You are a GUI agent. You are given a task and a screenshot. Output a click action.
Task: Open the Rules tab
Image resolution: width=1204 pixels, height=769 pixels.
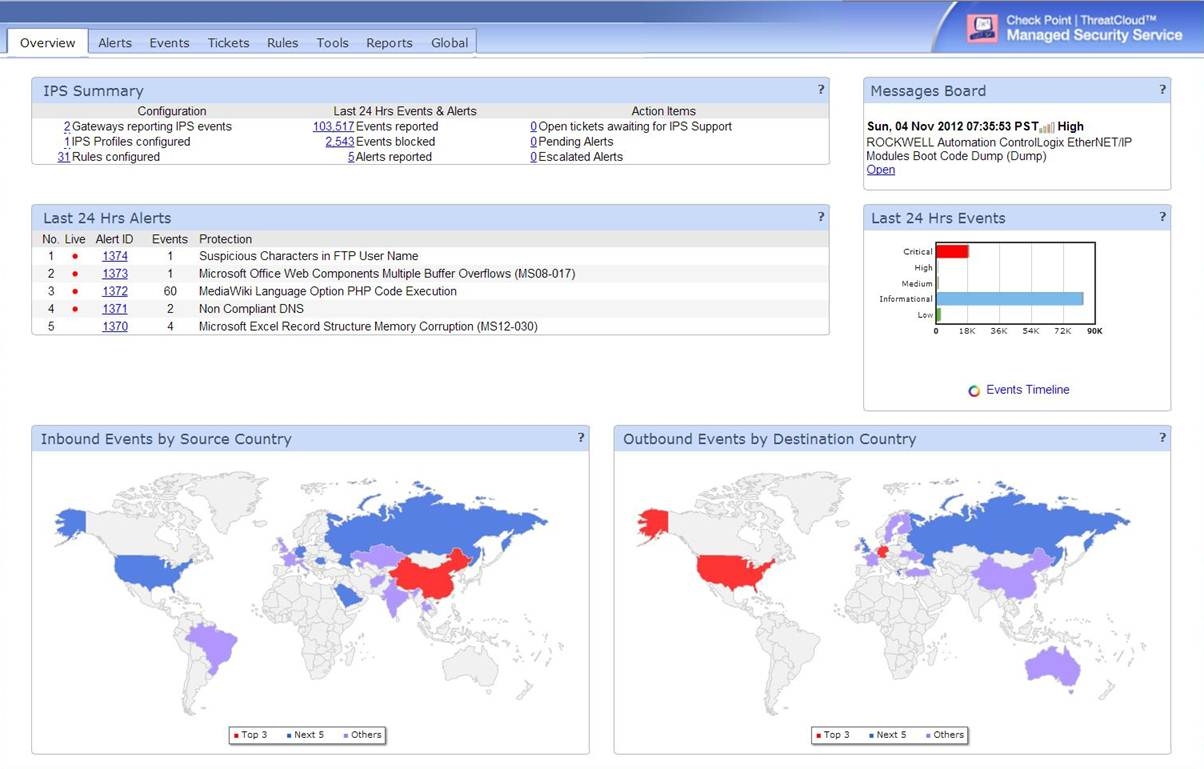(283, 43)
